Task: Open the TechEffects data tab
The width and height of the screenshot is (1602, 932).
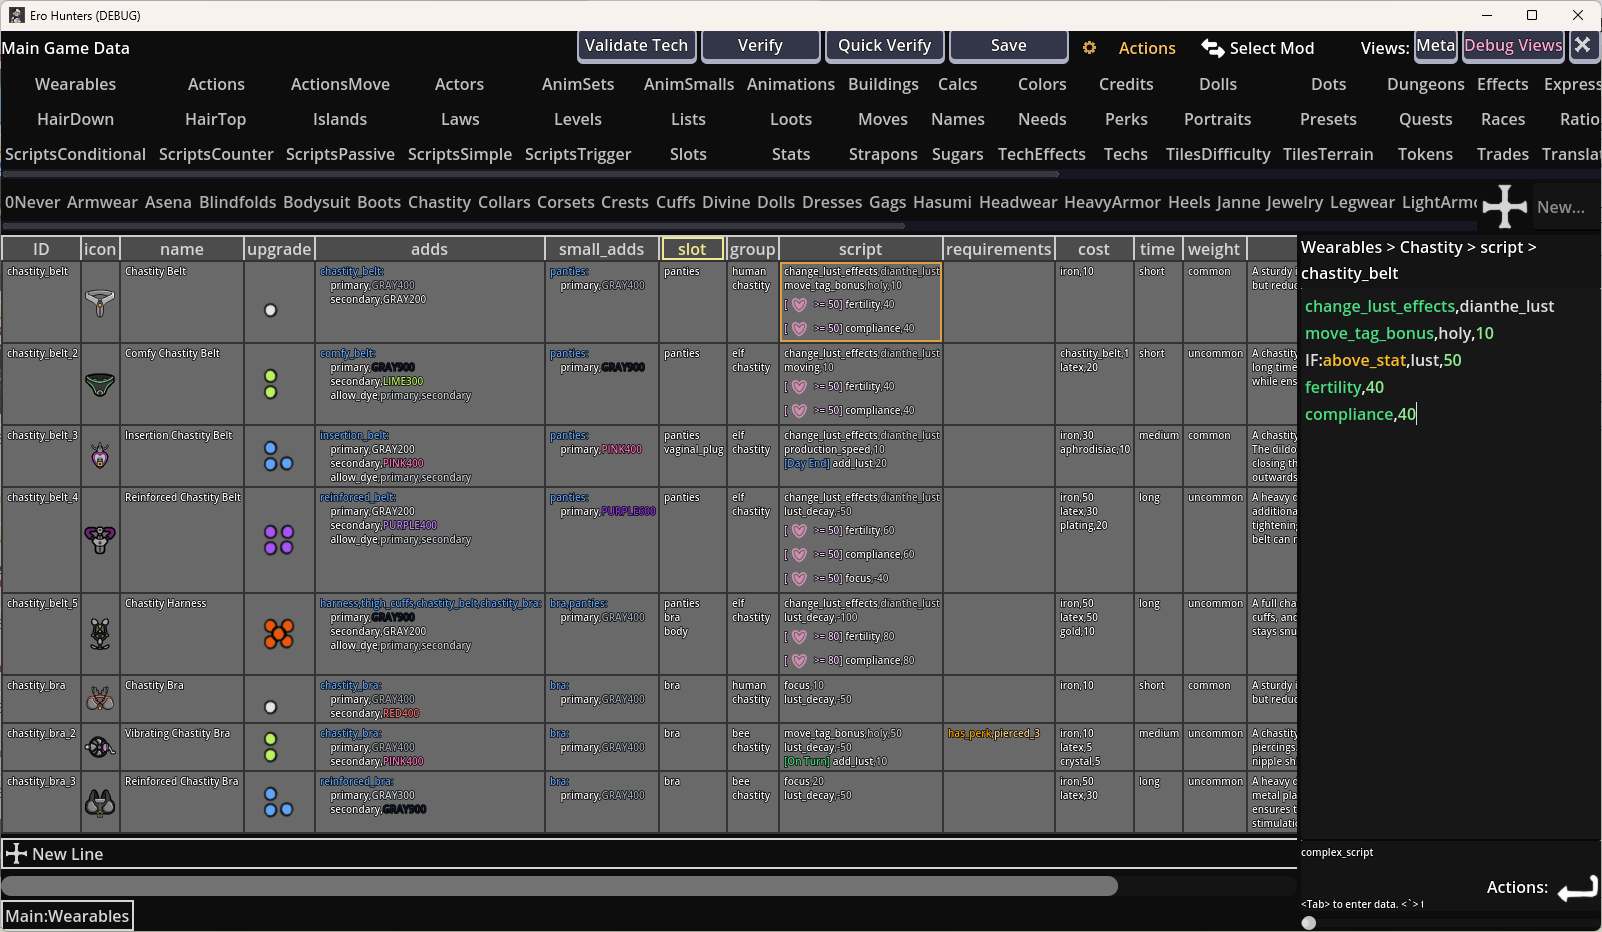Action: click(1042, 155)
